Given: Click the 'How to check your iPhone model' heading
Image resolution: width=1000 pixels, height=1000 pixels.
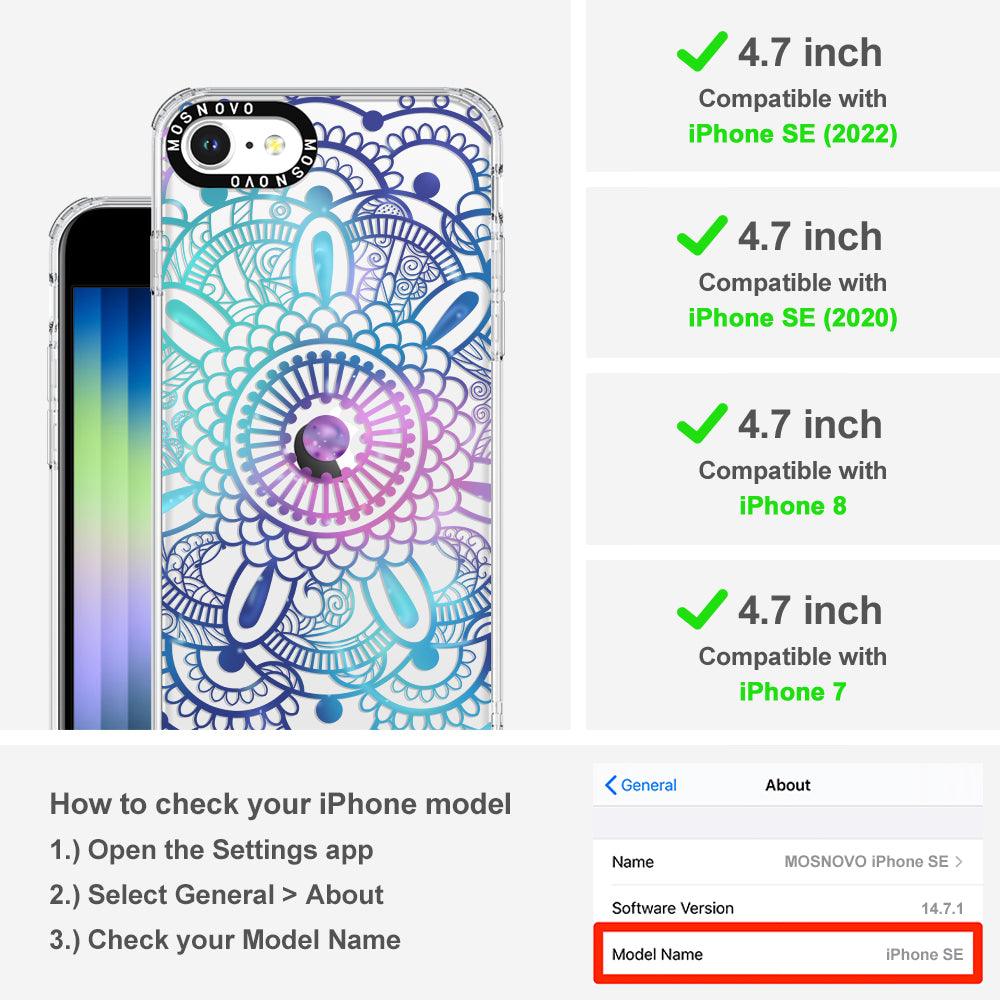Looking at the screenshot, I should [x=281, y=804].
